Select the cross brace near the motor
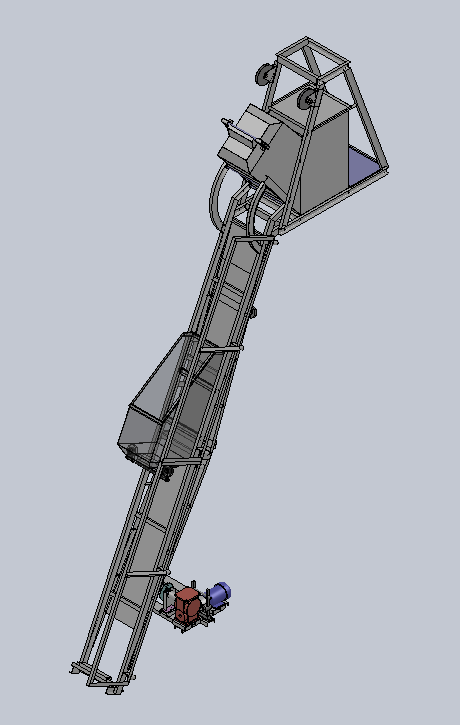The width and height of the screenshot is (460, 725). pyautogui.click(x=147, y=573)
